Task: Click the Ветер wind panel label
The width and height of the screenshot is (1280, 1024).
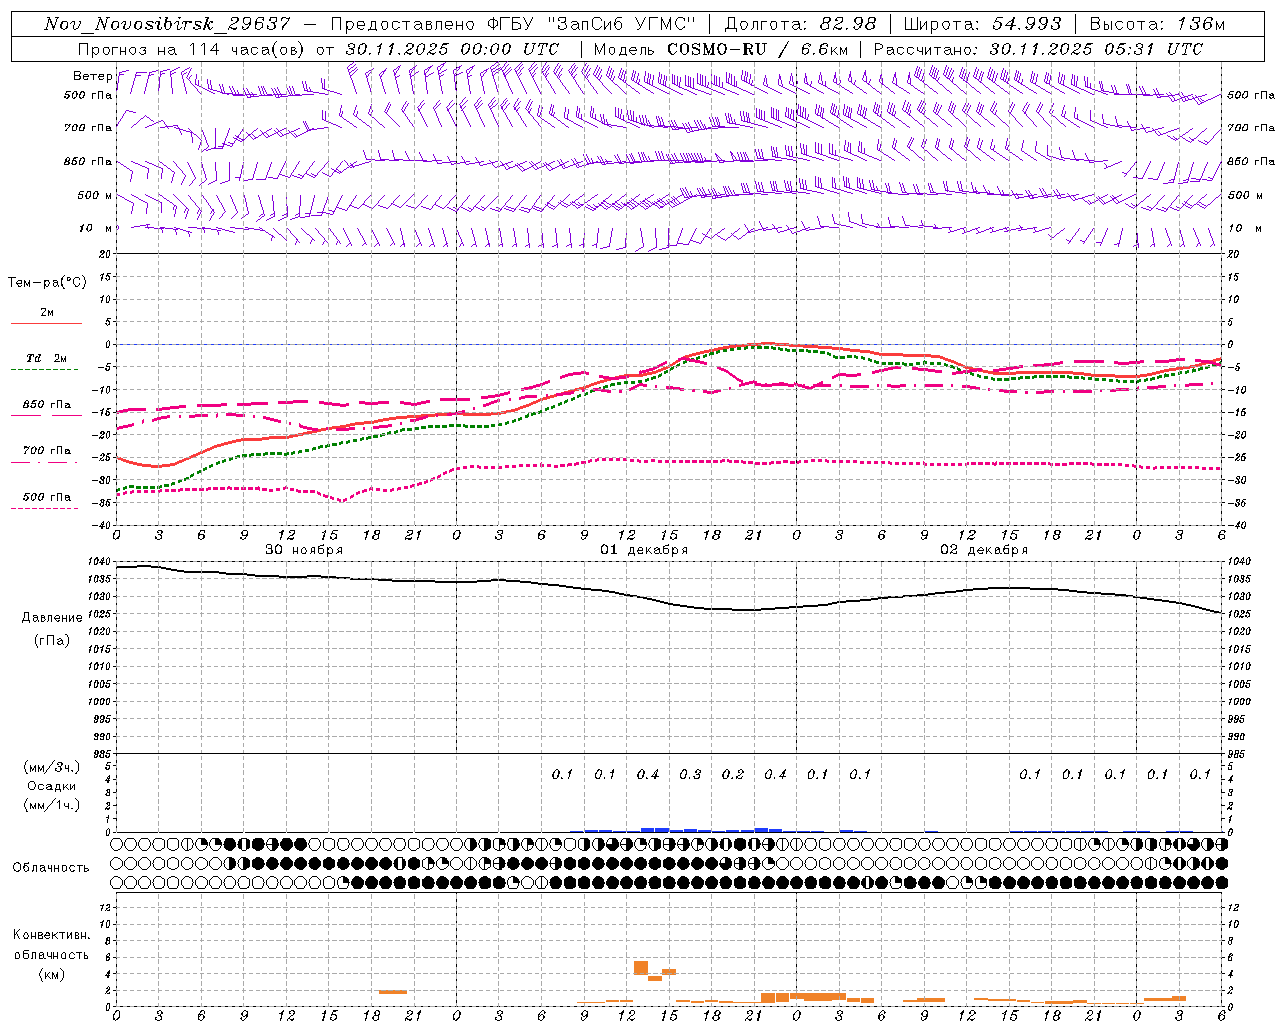Action: 93,76
